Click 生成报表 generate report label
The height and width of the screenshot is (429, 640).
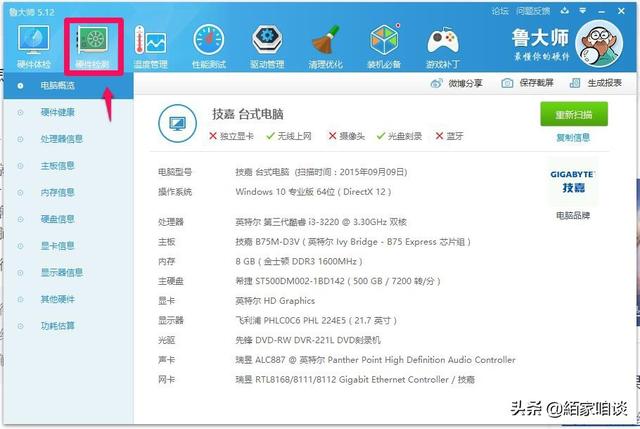(604, 83)
